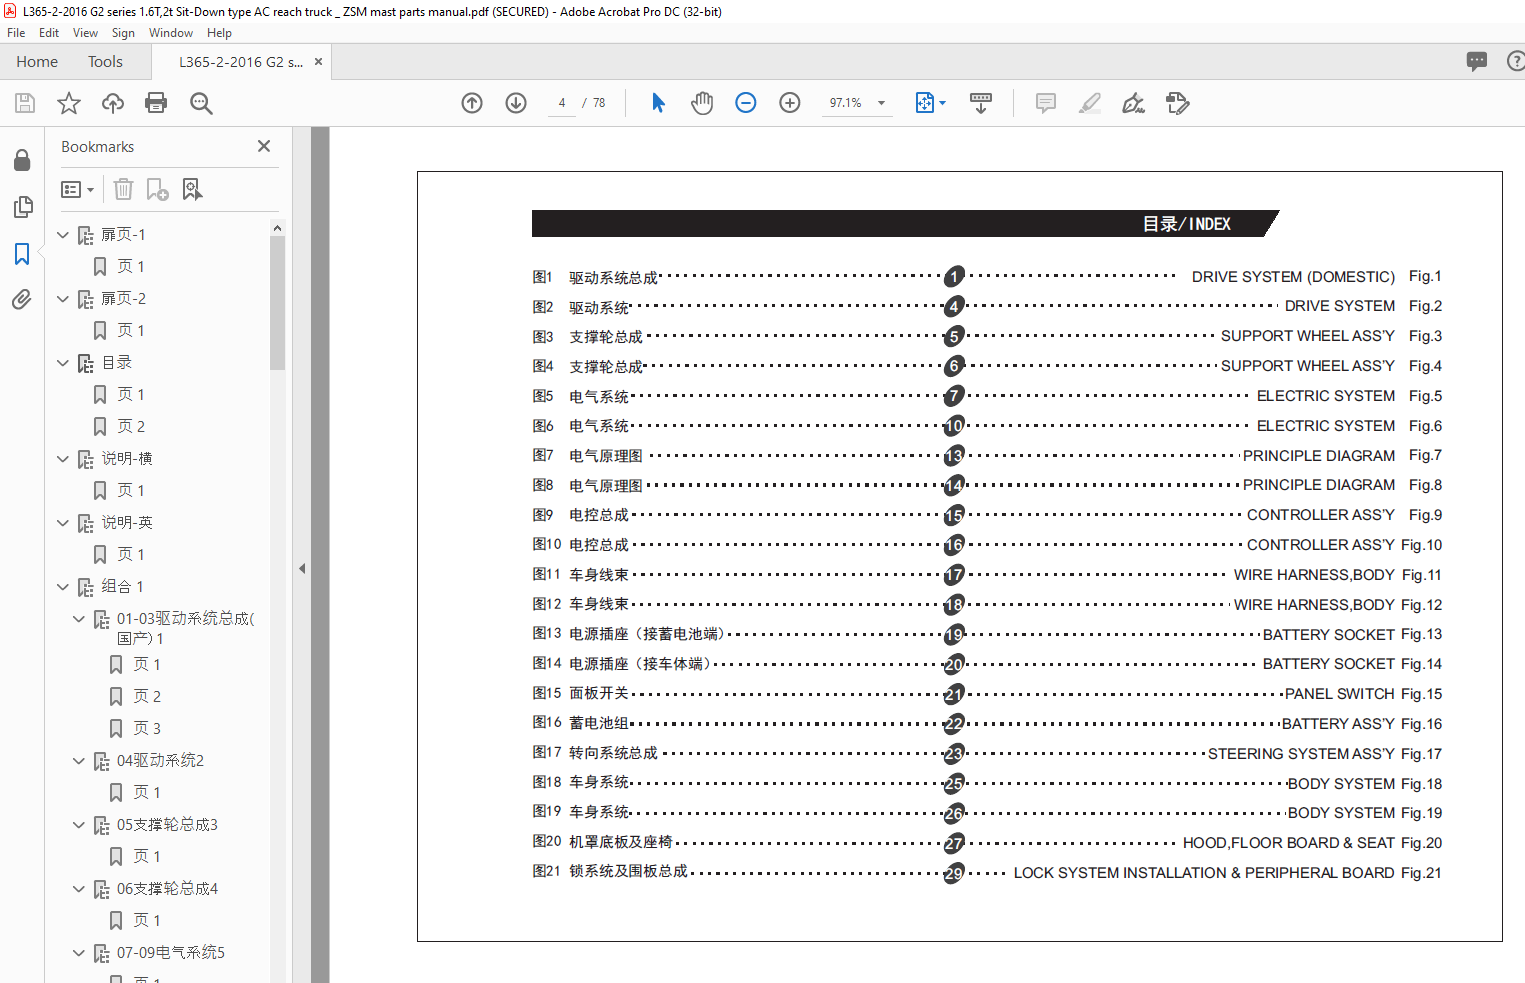This screenshot has height=983, width=1525.
Task: Activate the hand pan tool
Action: click(702, 103)
